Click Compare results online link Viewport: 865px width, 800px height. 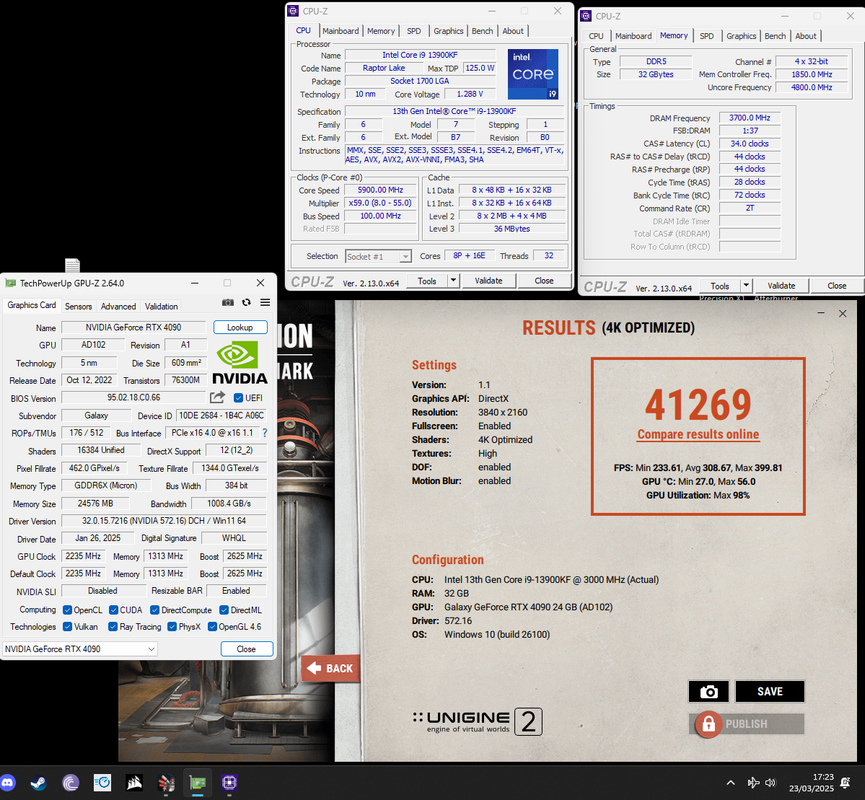click(698, 434)
